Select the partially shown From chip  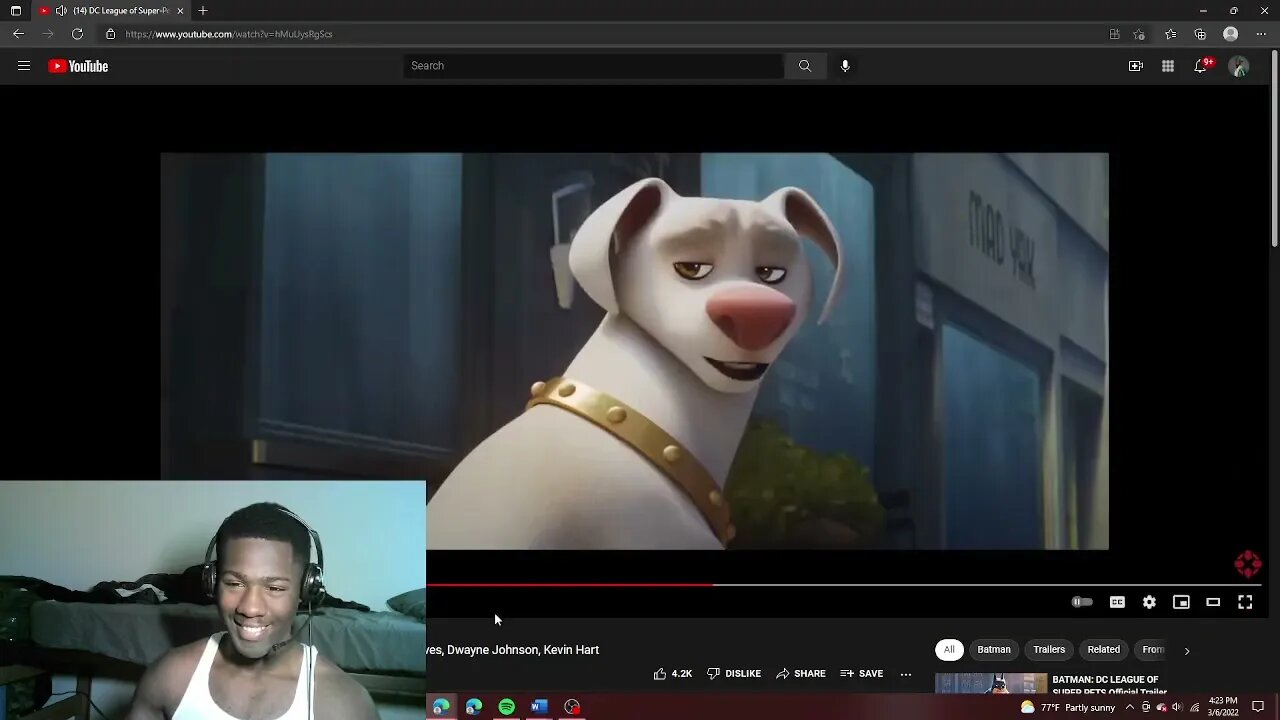pyautogui.click(x=1152, y=650)
